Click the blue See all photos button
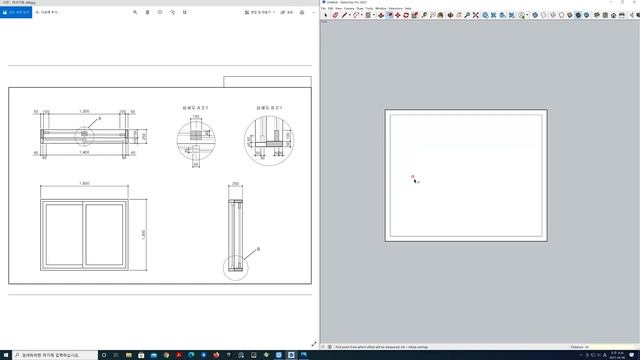 tap(16, 12)
